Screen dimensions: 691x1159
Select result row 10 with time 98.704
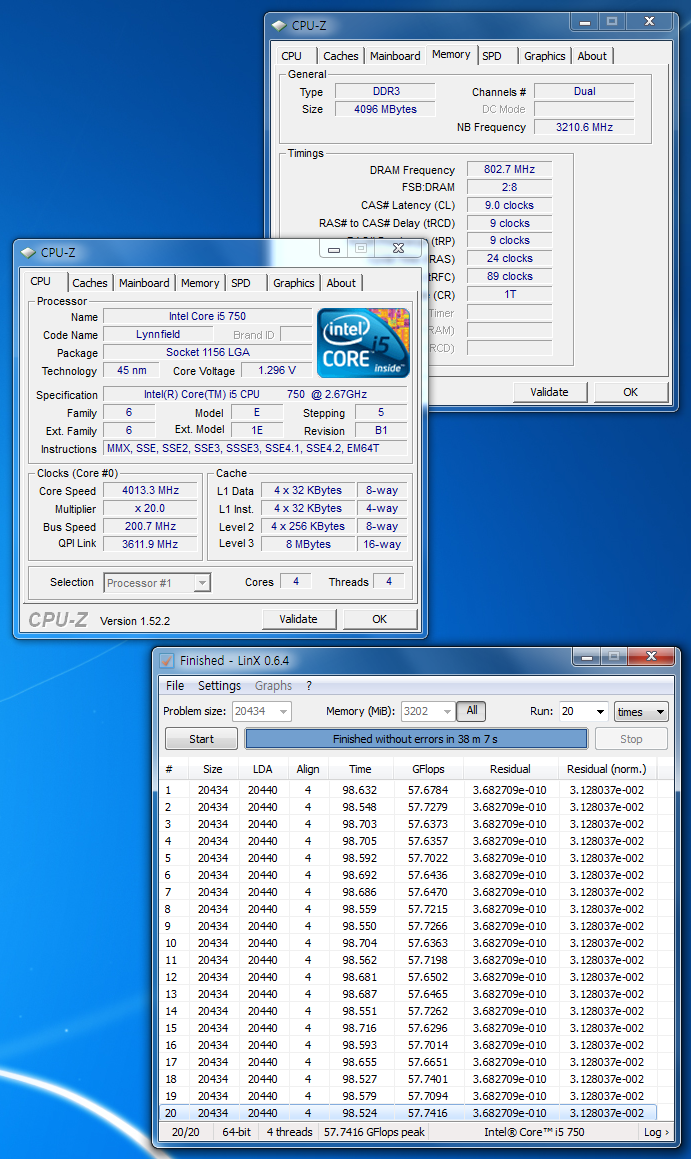tap(408, 943)
